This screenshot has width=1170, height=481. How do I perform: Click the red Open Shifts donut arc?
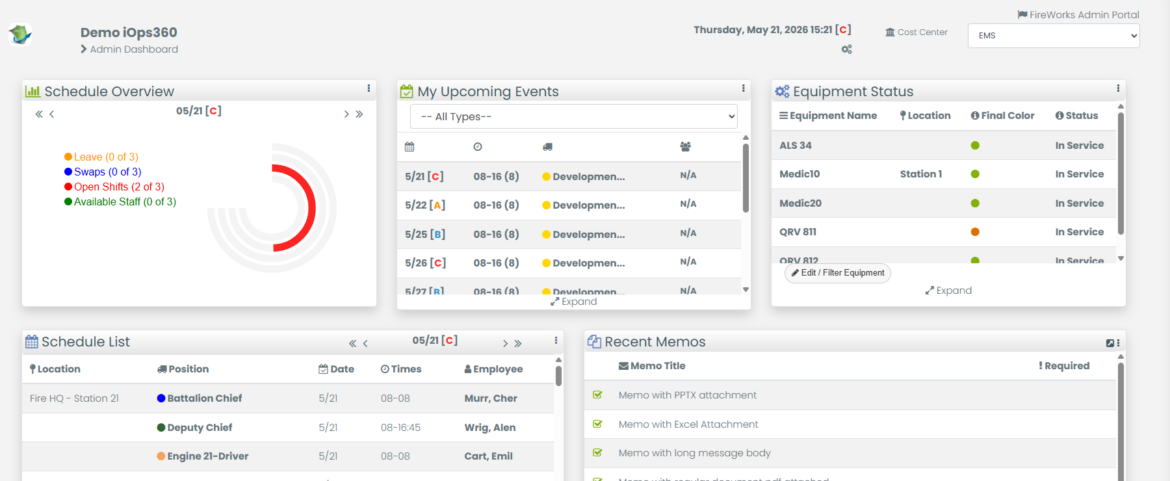pyautogui.click(x=310, y=207)
